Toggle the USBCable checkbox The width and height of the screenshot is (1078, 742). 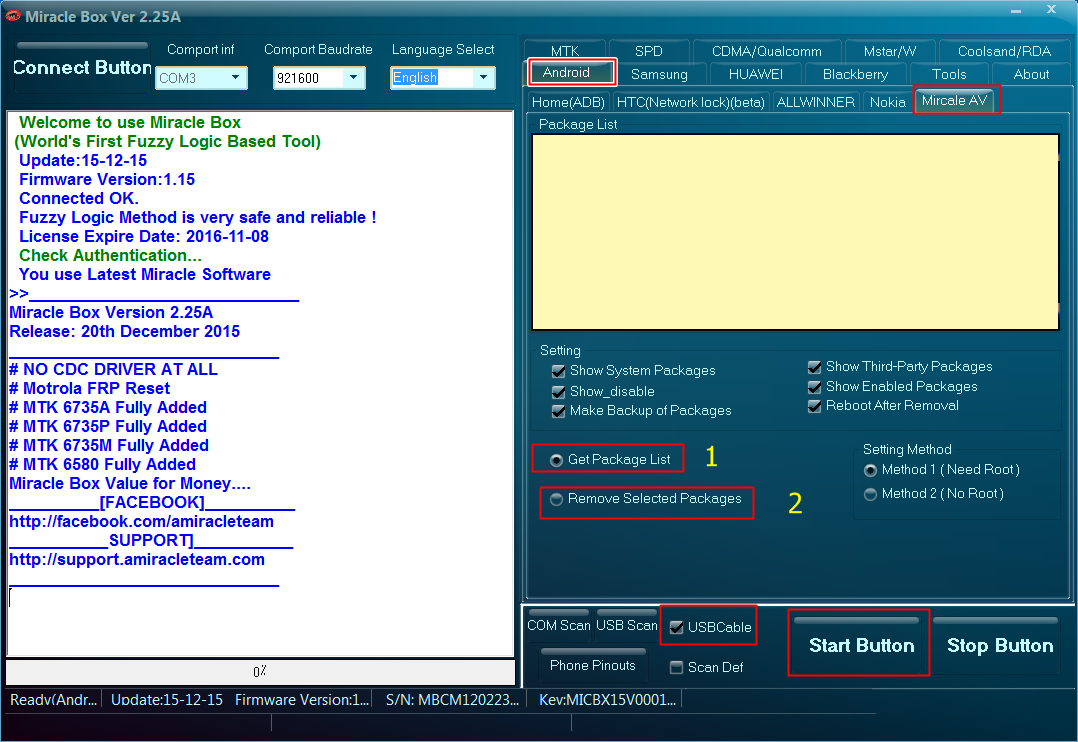(676, 627)
